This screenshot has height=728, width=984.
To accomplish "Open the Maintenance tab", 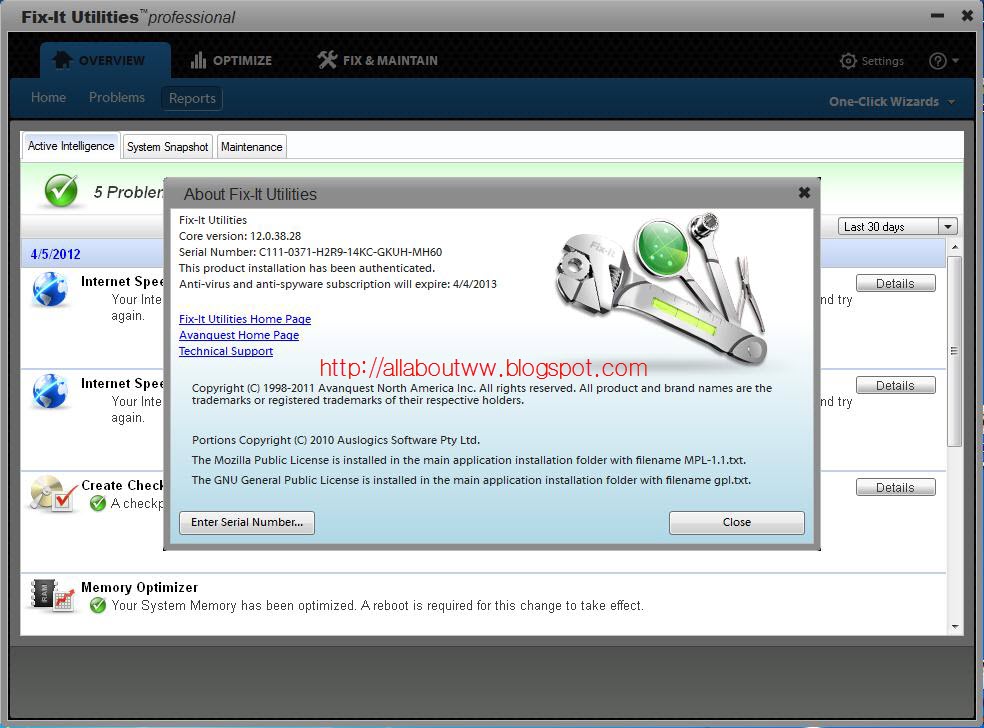I will (252, 147).
